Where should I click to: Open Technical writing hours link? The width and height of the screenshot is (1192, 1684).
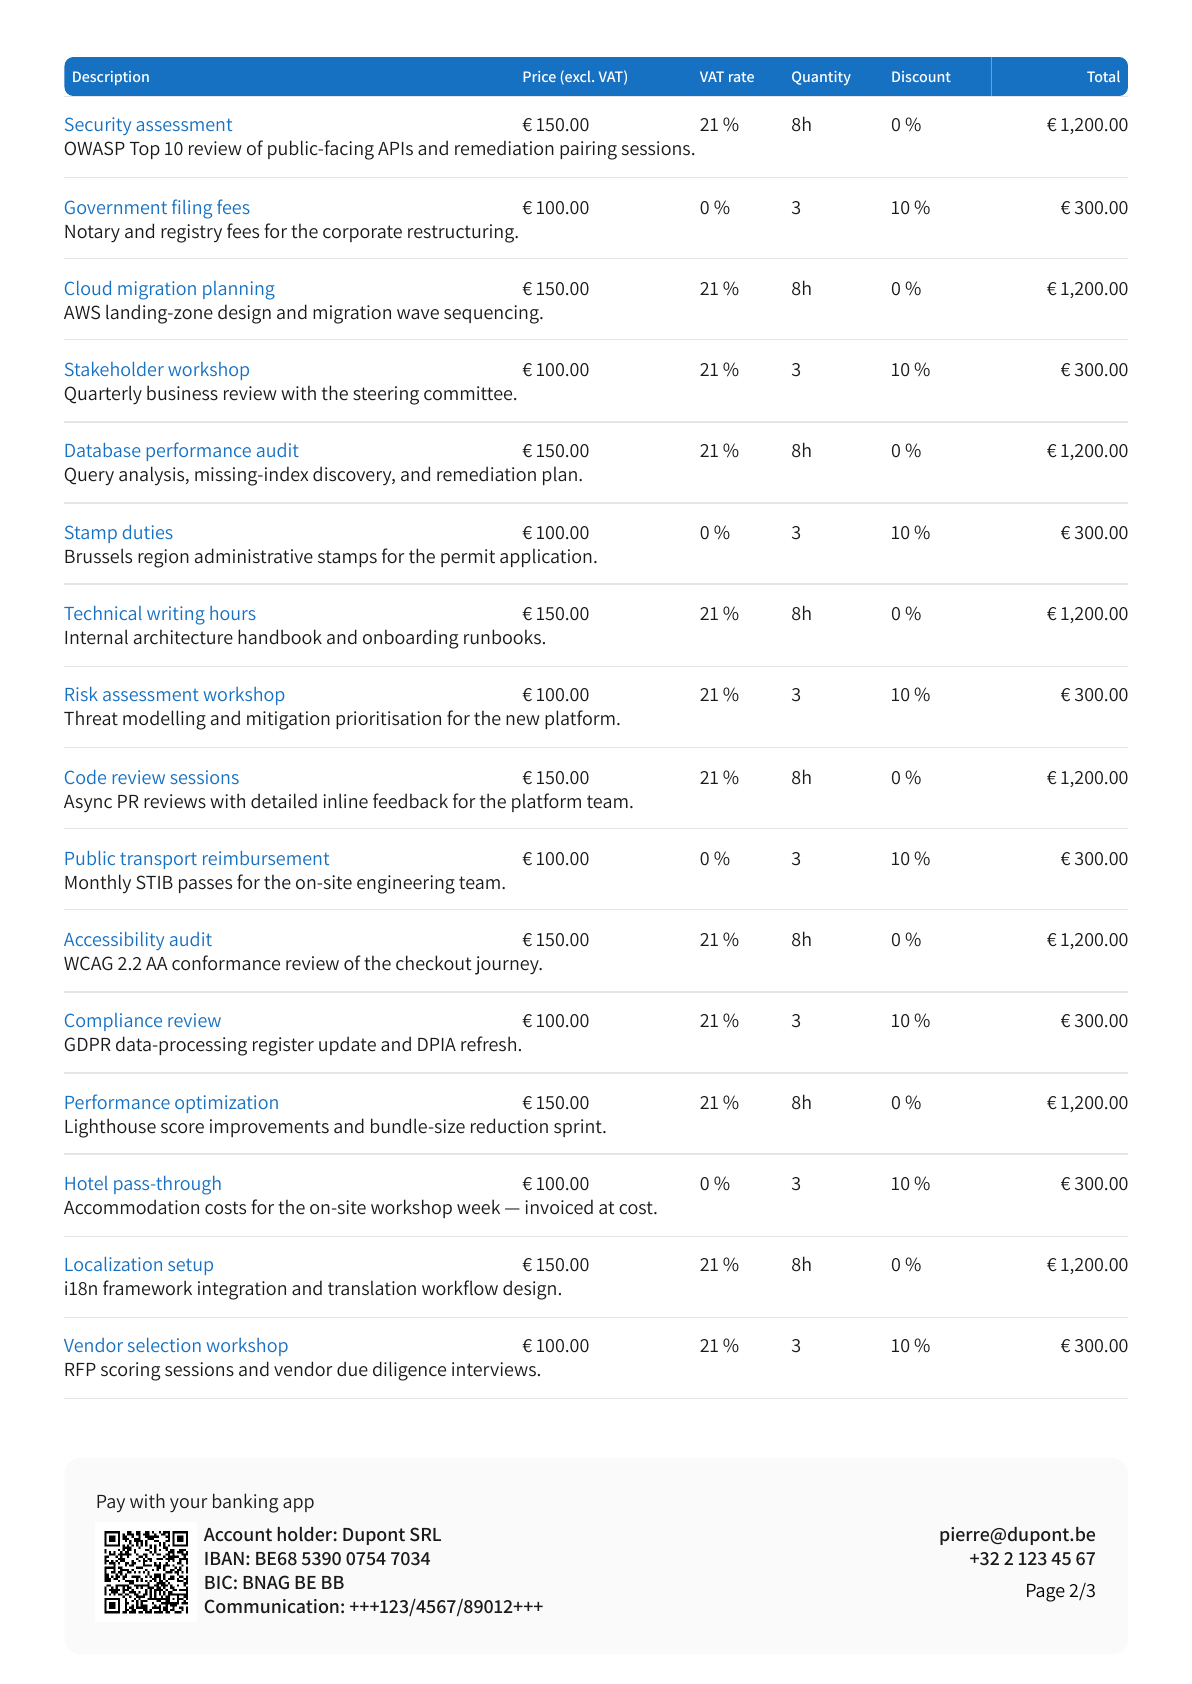160,614
